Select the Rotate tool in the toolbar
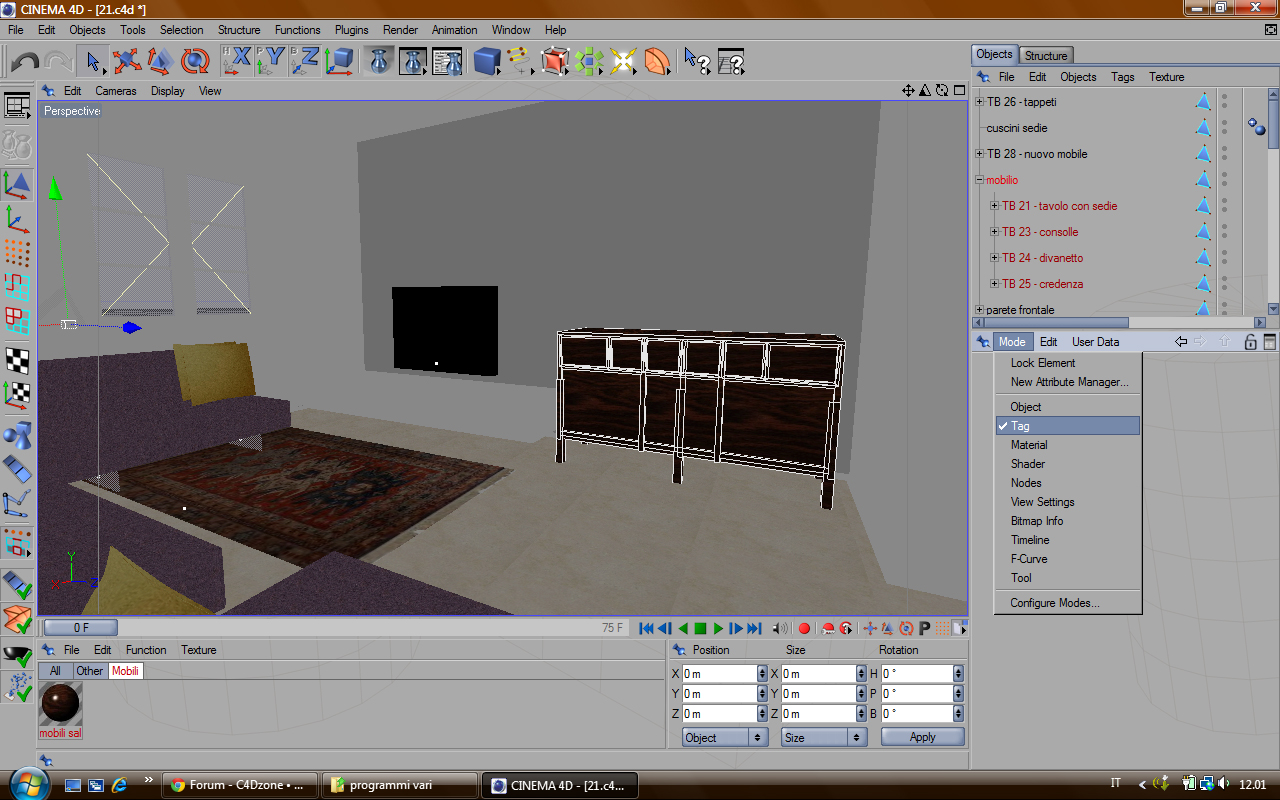Screen dimensions: 1280x800 coord(195,62)
